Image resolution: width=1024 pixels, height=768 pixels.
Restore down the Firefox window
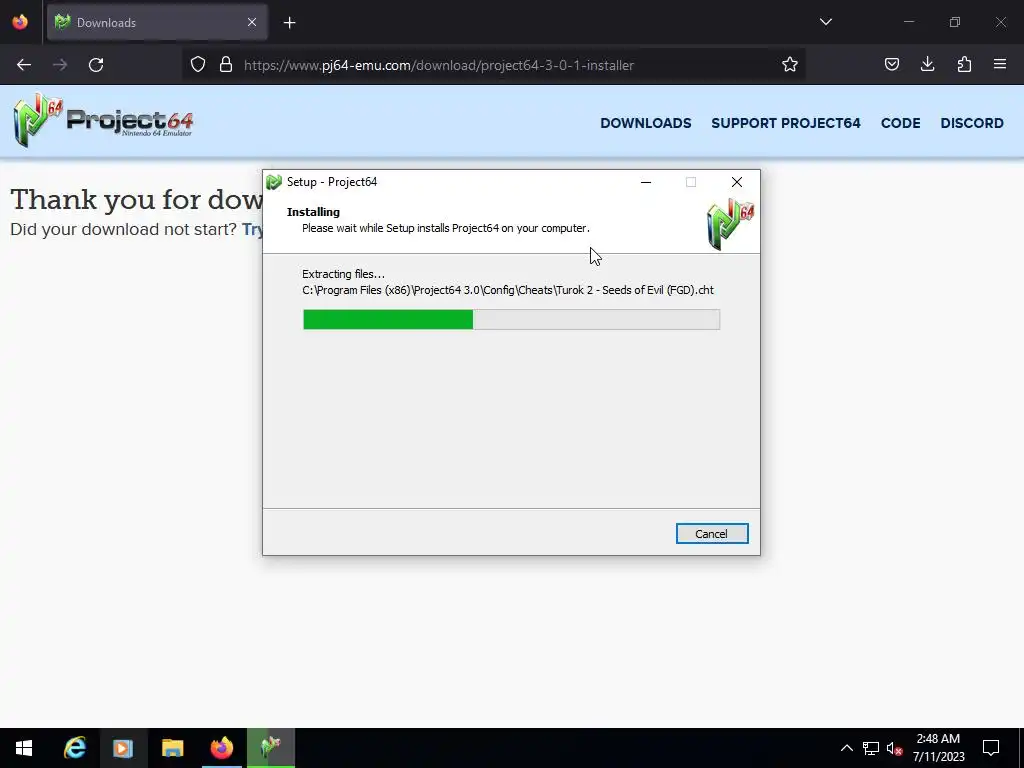pos(955,22)
